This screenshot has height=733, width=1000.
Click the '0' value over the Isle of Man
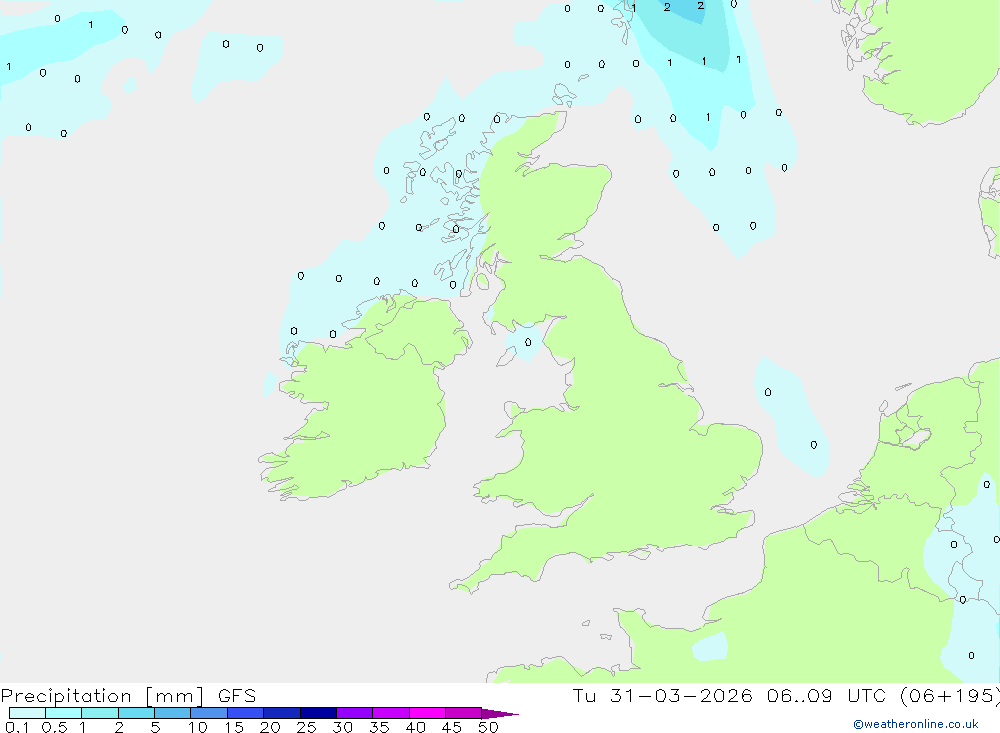(x=528, y=343)
